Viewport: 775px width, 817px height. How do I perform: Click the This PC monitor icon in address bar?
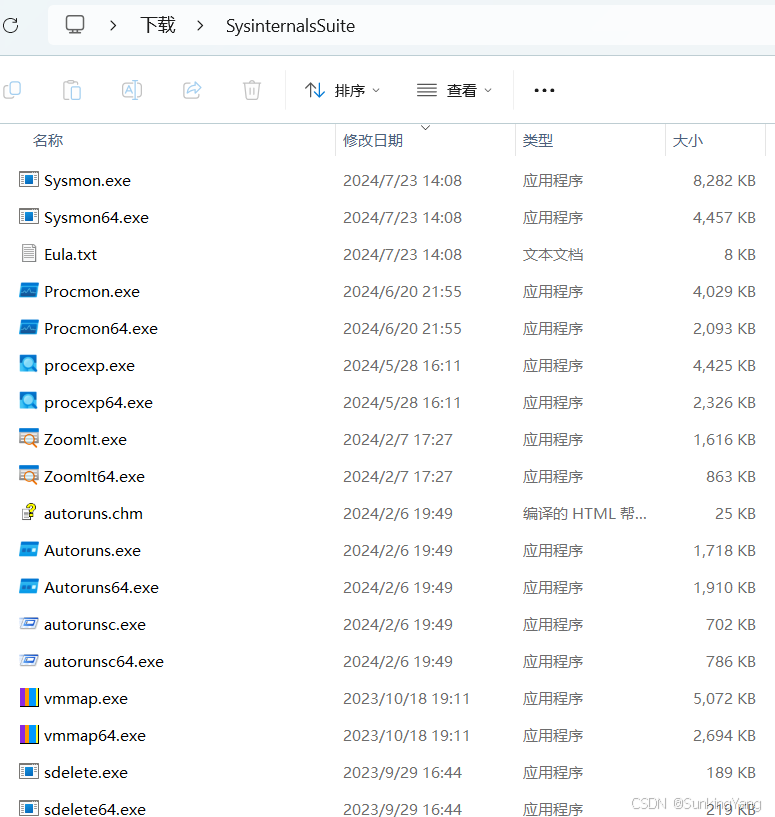(x=75, y=24)
